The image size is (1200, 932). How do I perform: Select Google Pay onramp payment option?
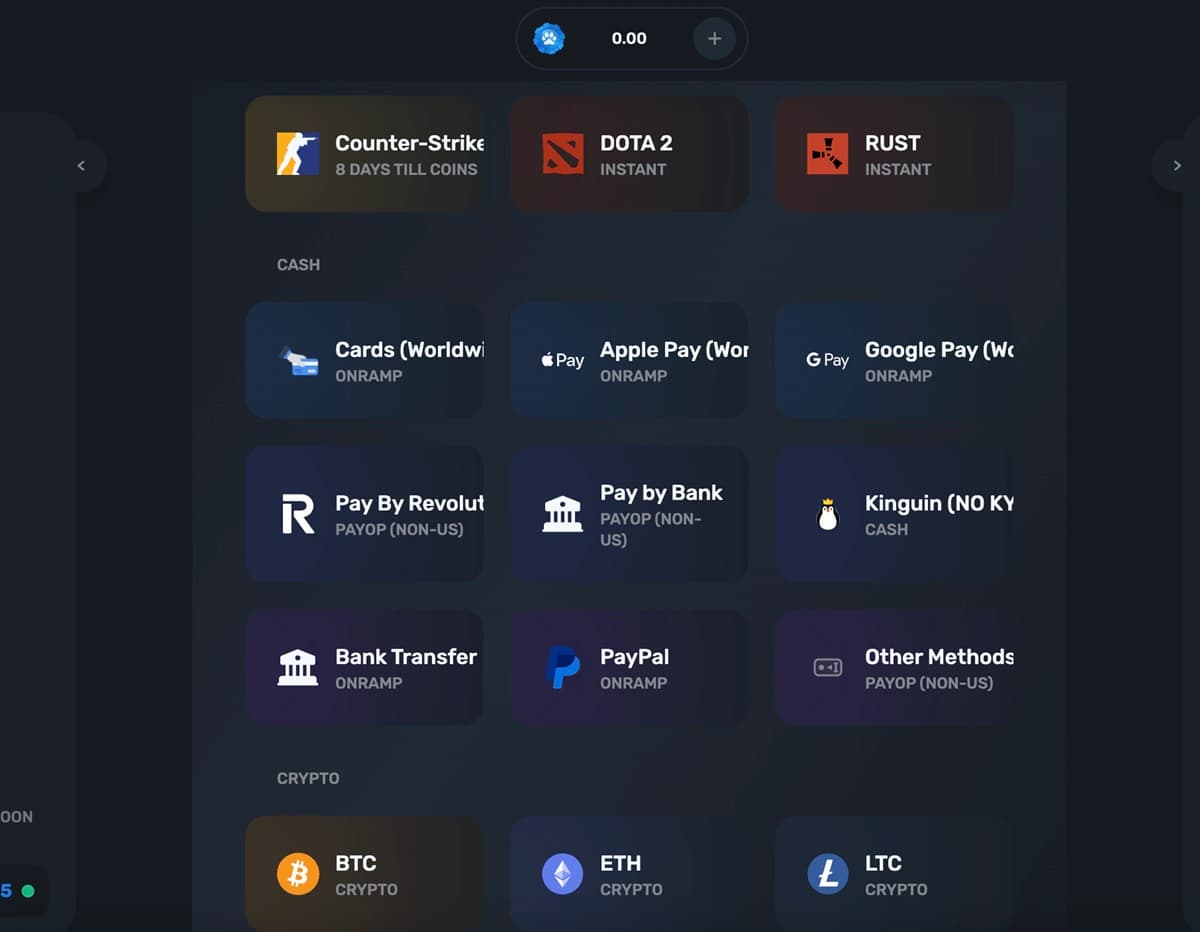coord(894,360)
